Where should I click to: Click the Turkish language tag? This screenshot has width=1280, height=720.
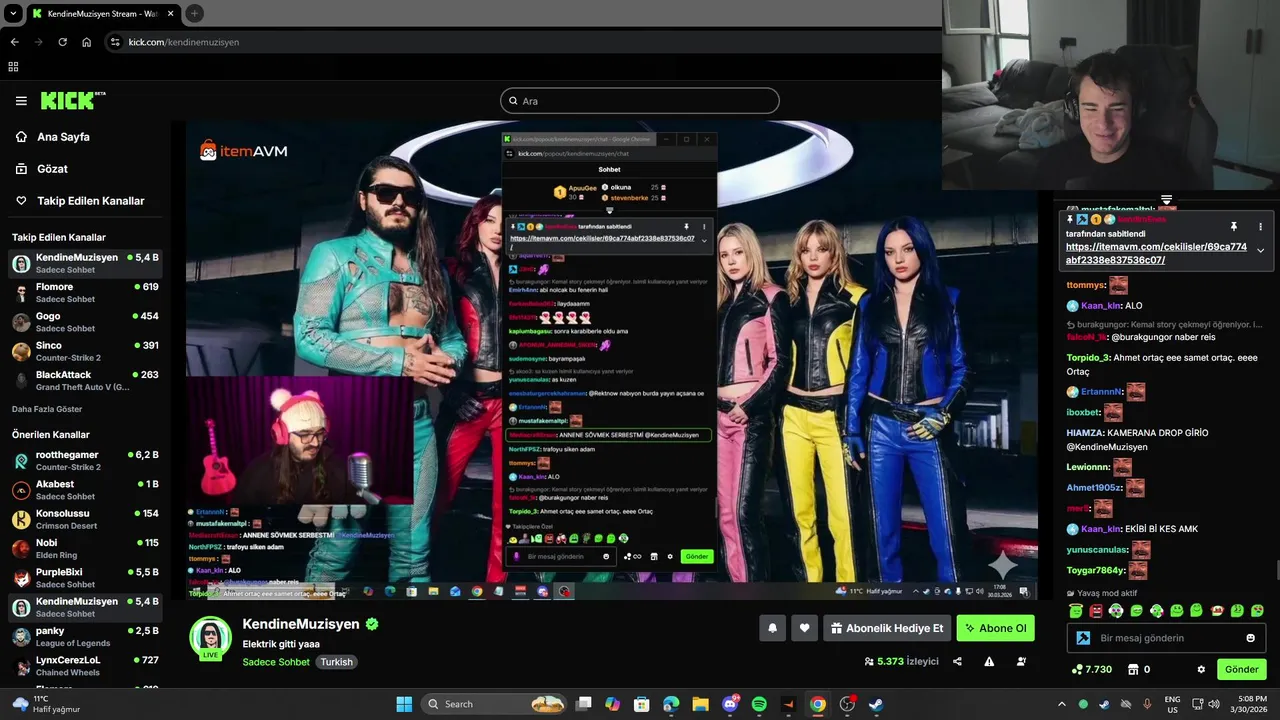(x=336, y=662)
